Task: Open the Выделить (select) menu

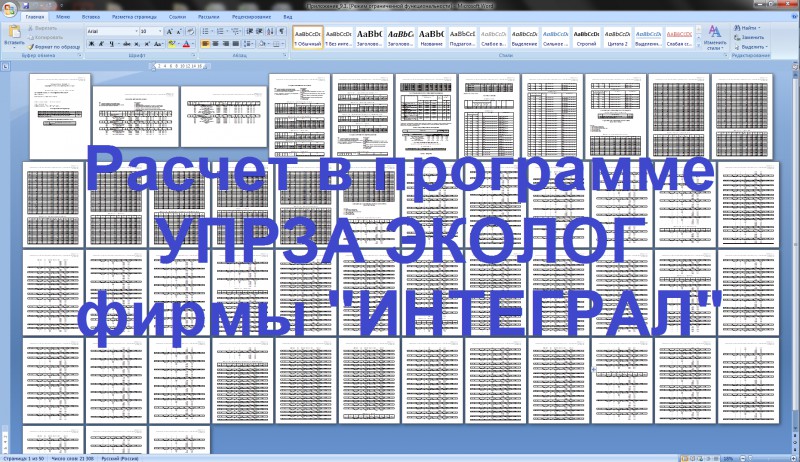Action: coord(751,46)
